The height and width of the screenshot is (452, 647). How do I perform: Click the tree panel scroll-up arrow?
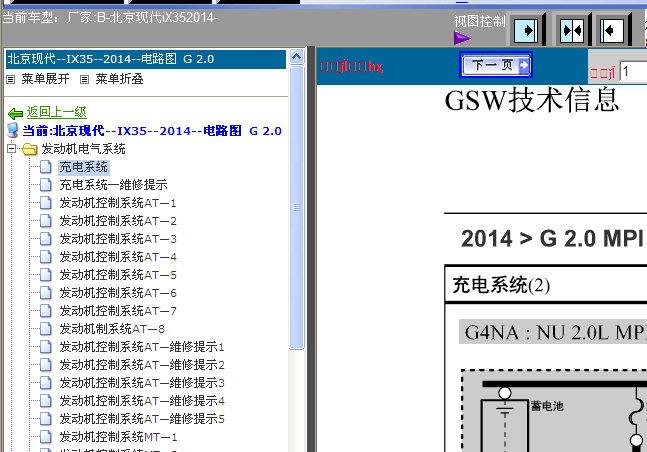pos(296,57)
